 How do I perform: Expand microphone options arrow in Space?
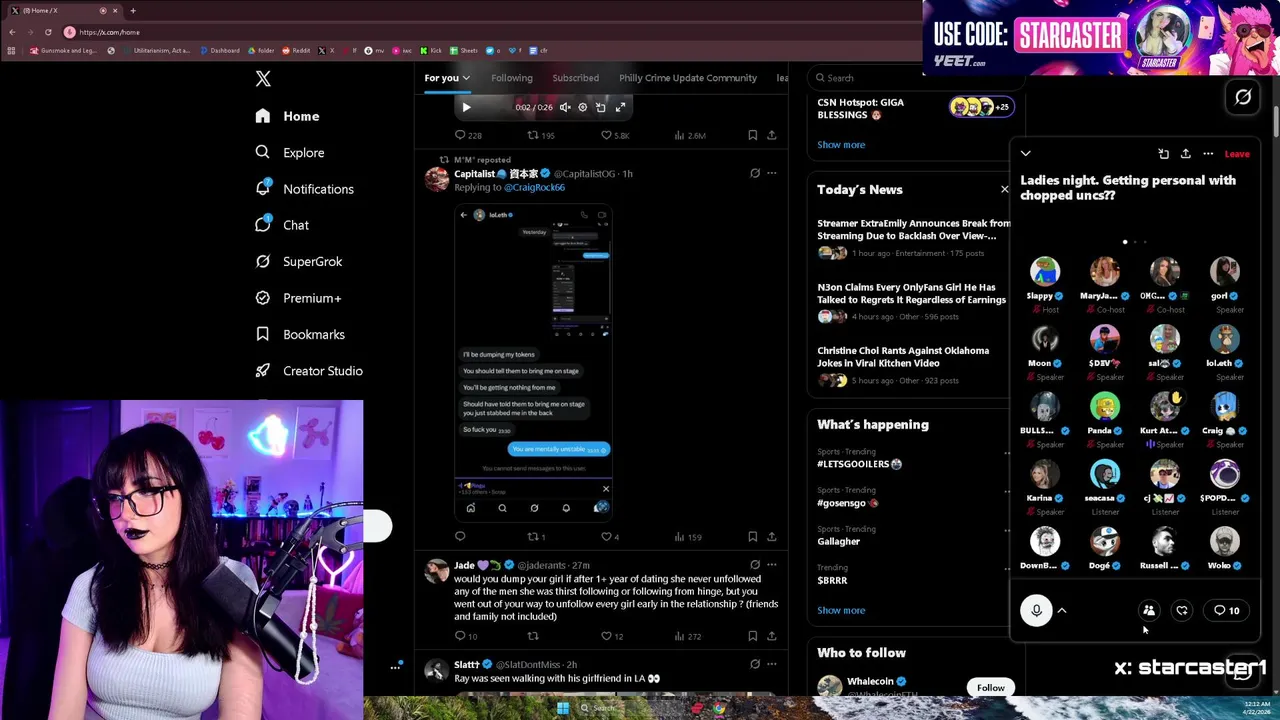point(1062,610)
